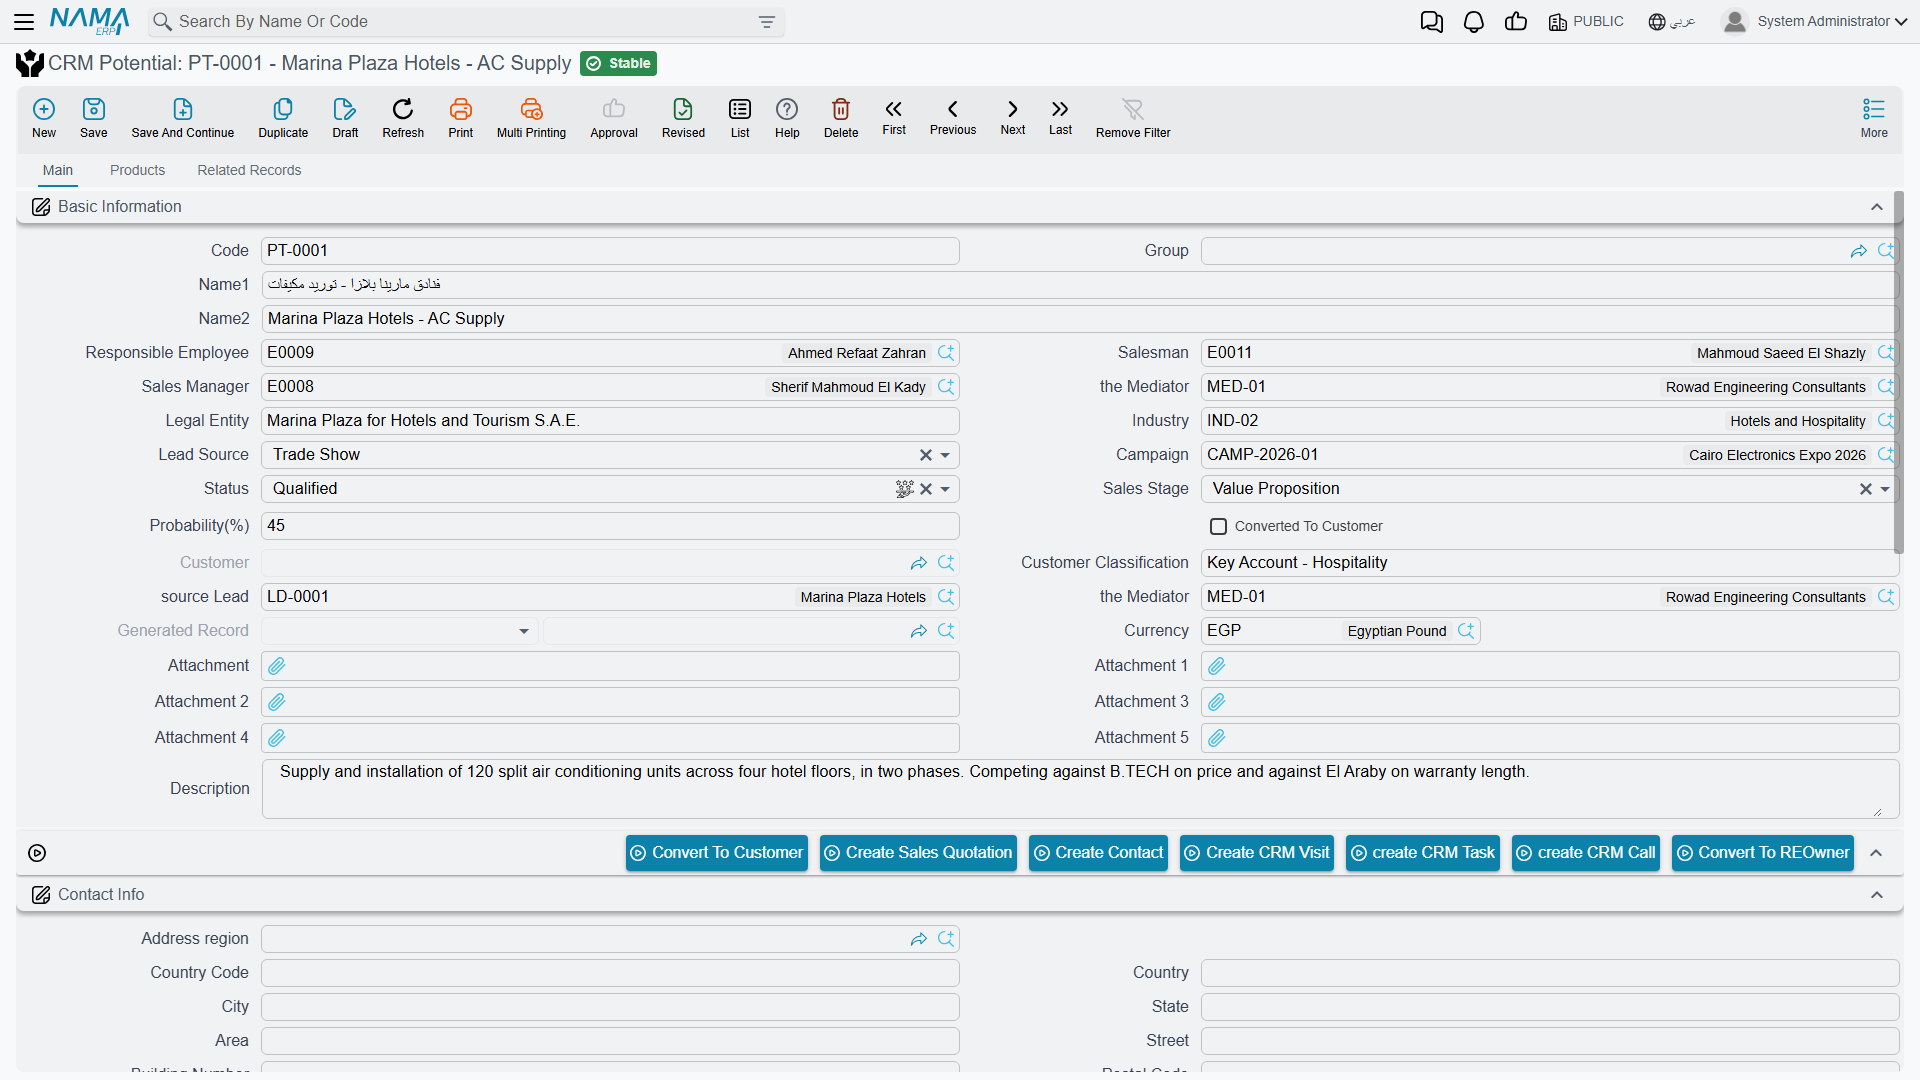Click the City input field
The image size is (1920, 1080).
(610, 1007)
